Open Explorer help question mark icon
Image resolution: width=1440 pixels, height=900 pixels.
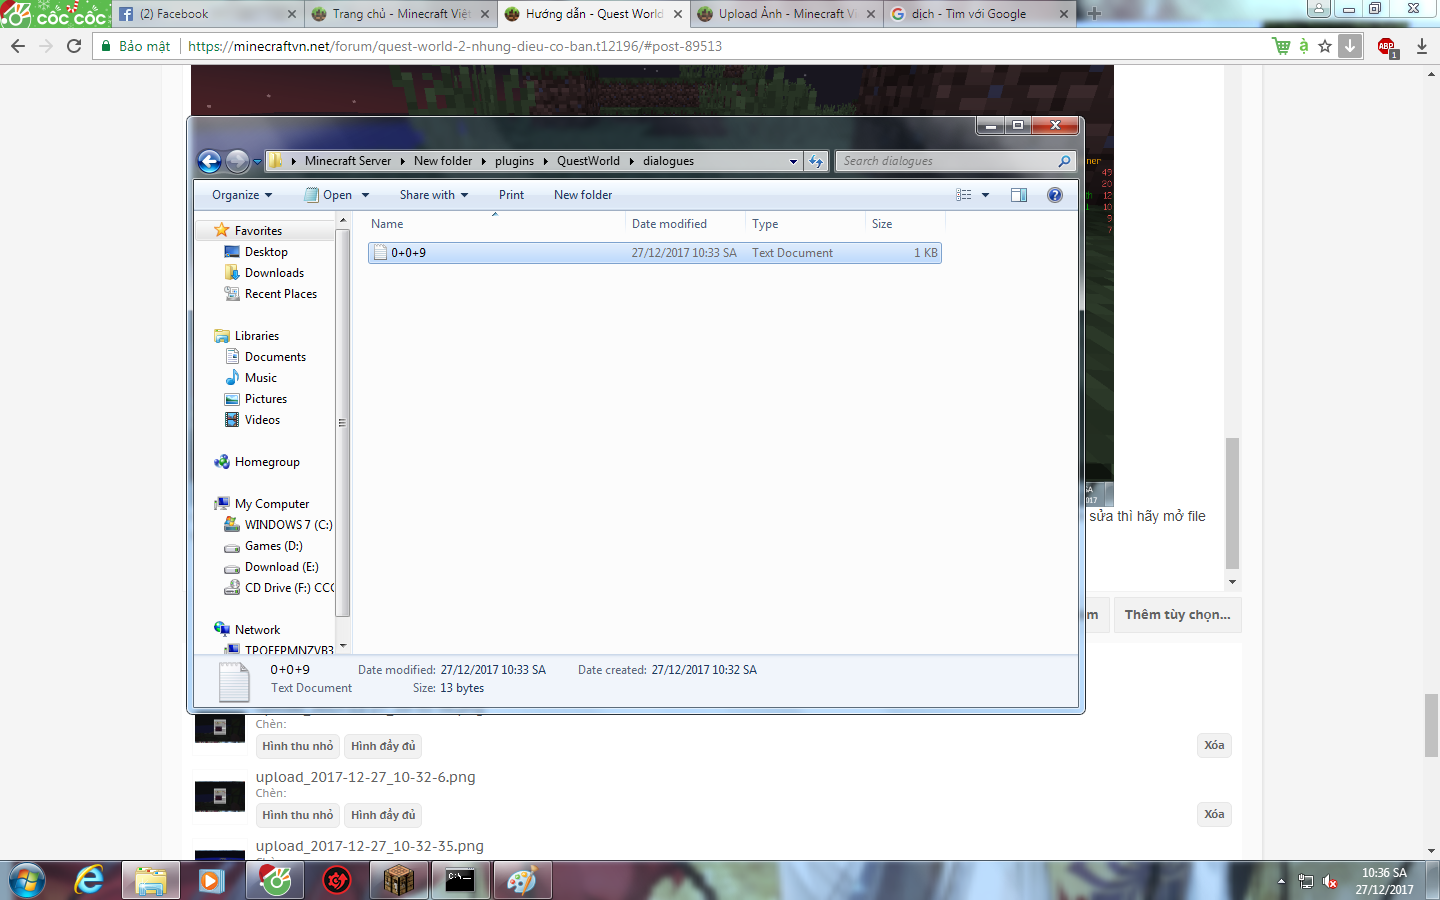(x=1054, y=195)
